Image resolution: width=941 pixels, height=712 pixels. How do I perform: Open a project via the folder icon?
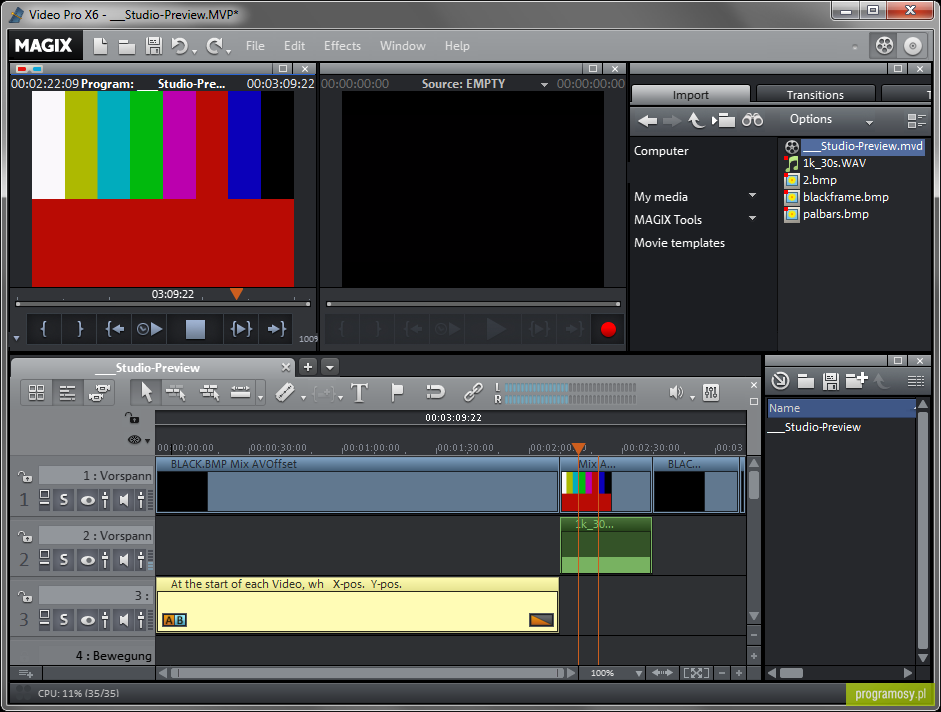point(127,46)
